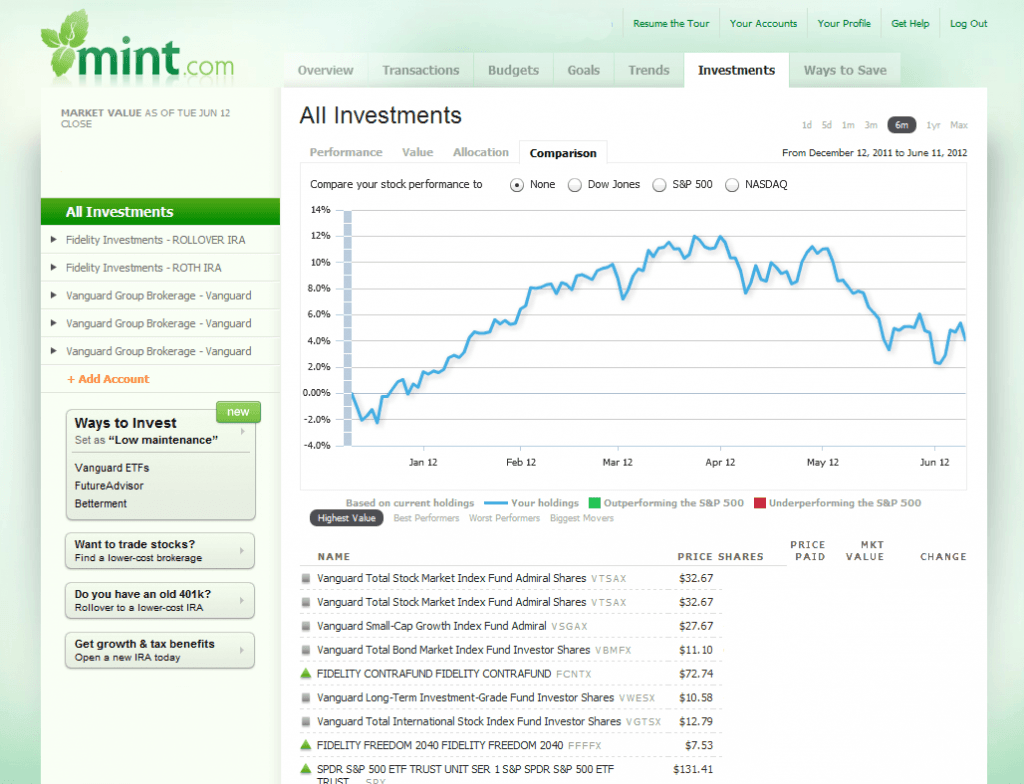The width and height of the screenshot is (1024, 784).
Task: Set chart range to 5d
Action: click(x=827, y=125)
